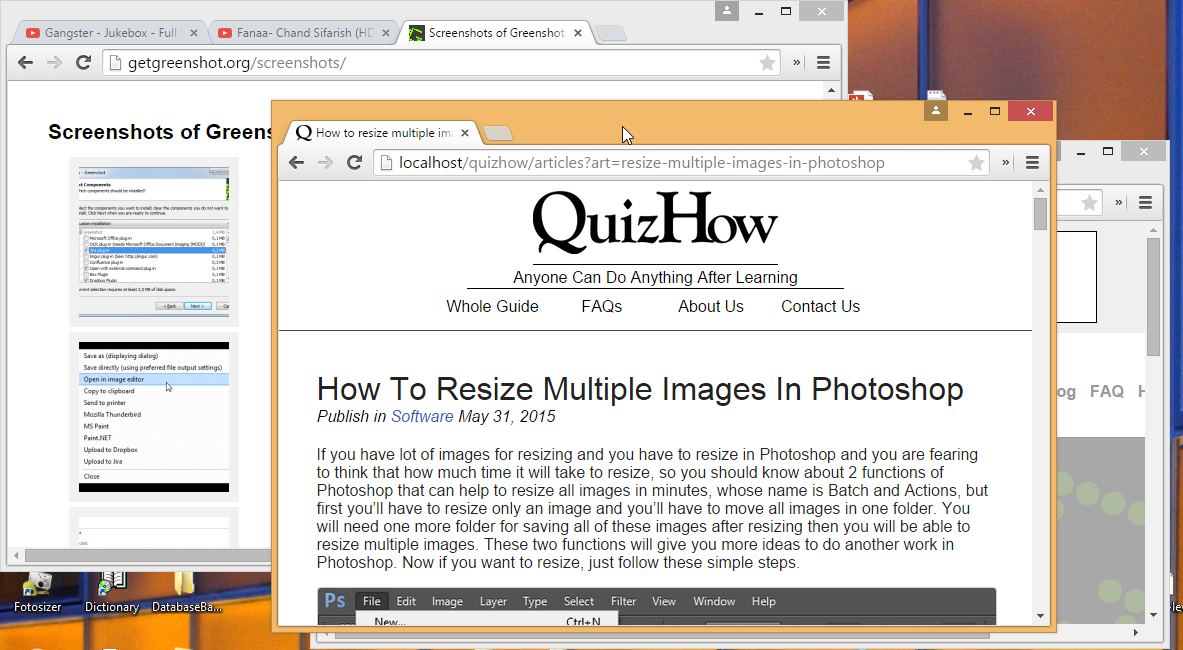Open a new tab in QuizHow window
This screenshot has height=650, width=1183.
tap(498, 133)
